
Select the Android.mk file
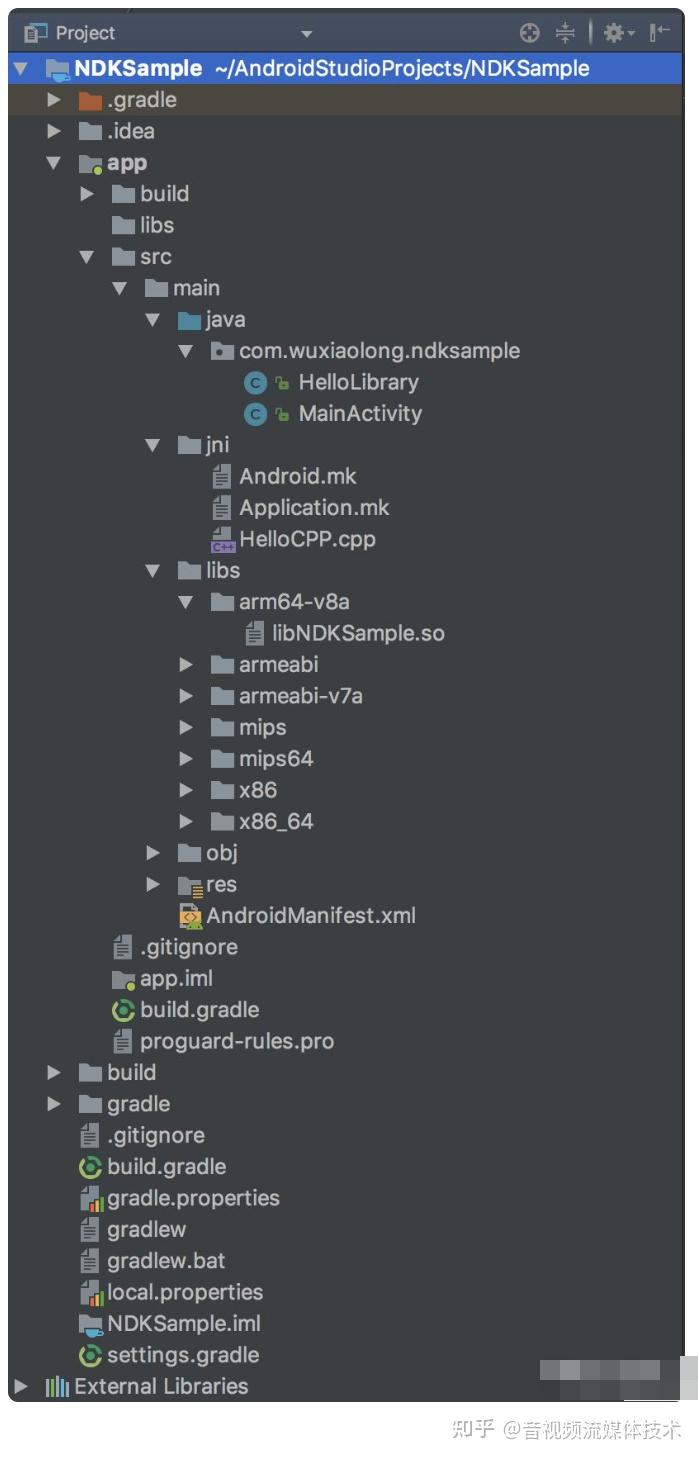tap(298, 476)
